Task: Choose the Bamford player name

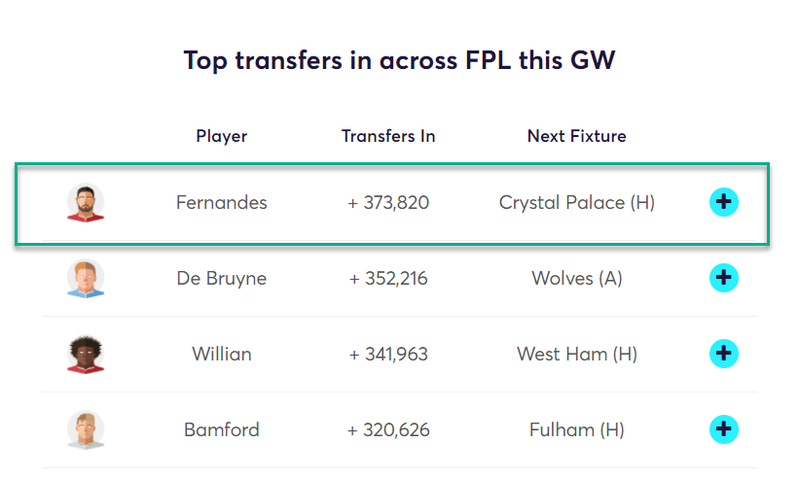Action: pyautogui.click(x=221, y=430)
